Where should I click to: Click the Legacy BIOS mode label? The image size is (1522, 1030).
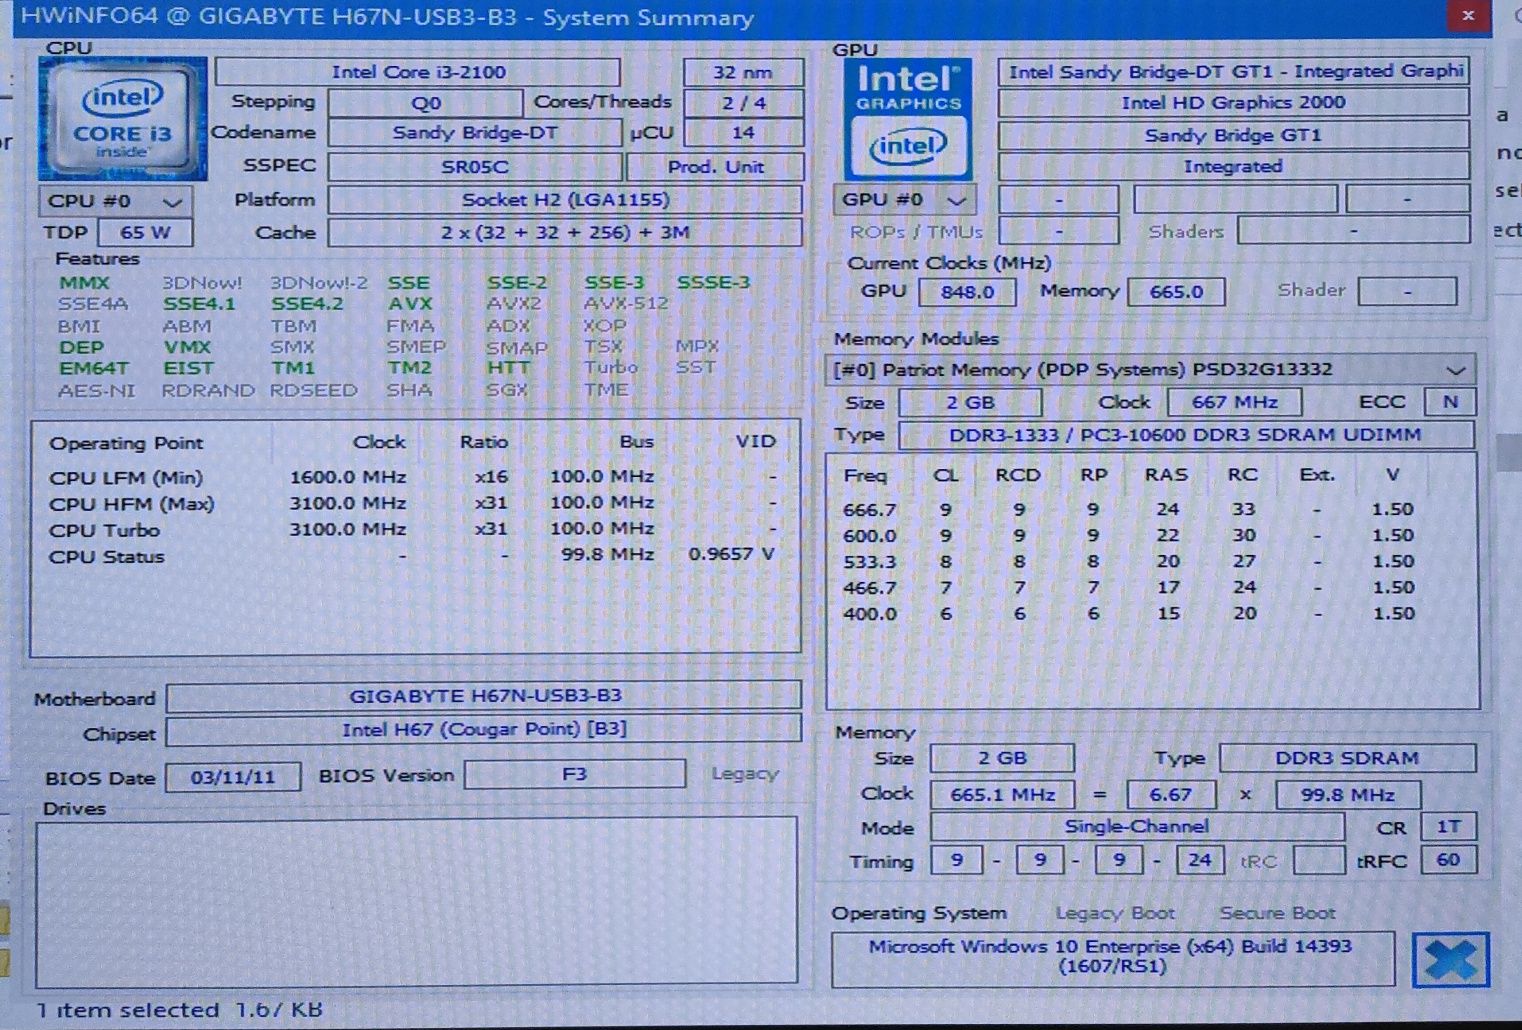click(744, 773)
